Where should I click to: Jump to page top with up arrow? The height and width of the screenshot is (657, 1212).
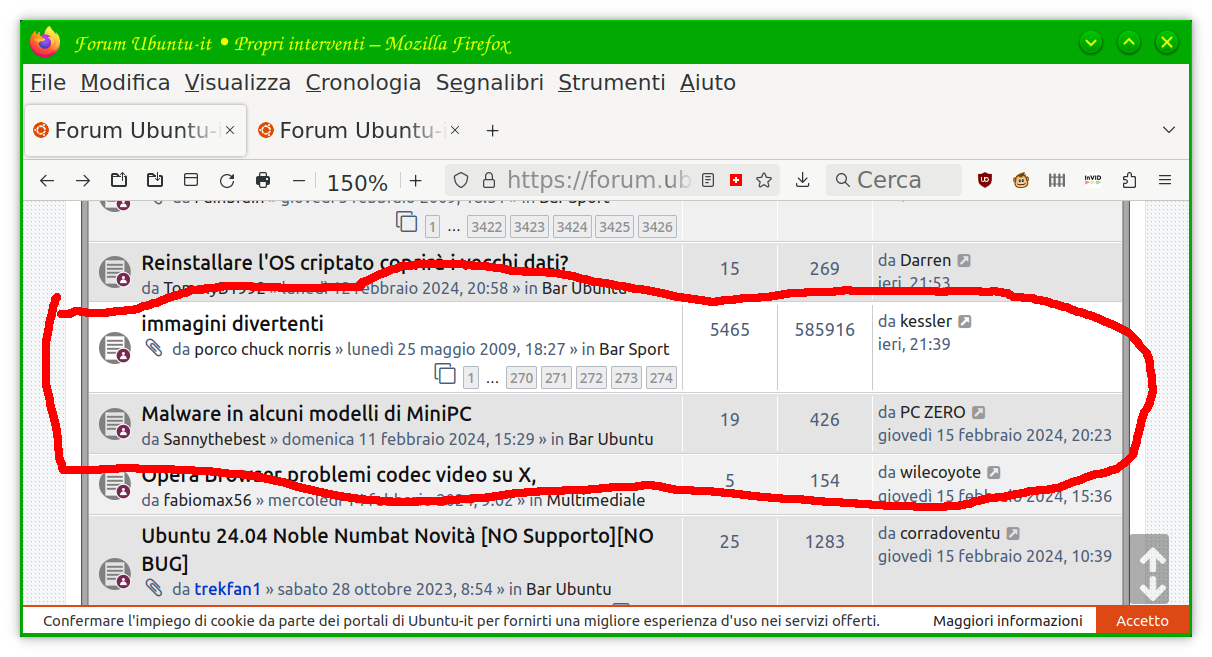click(1153, 560)
